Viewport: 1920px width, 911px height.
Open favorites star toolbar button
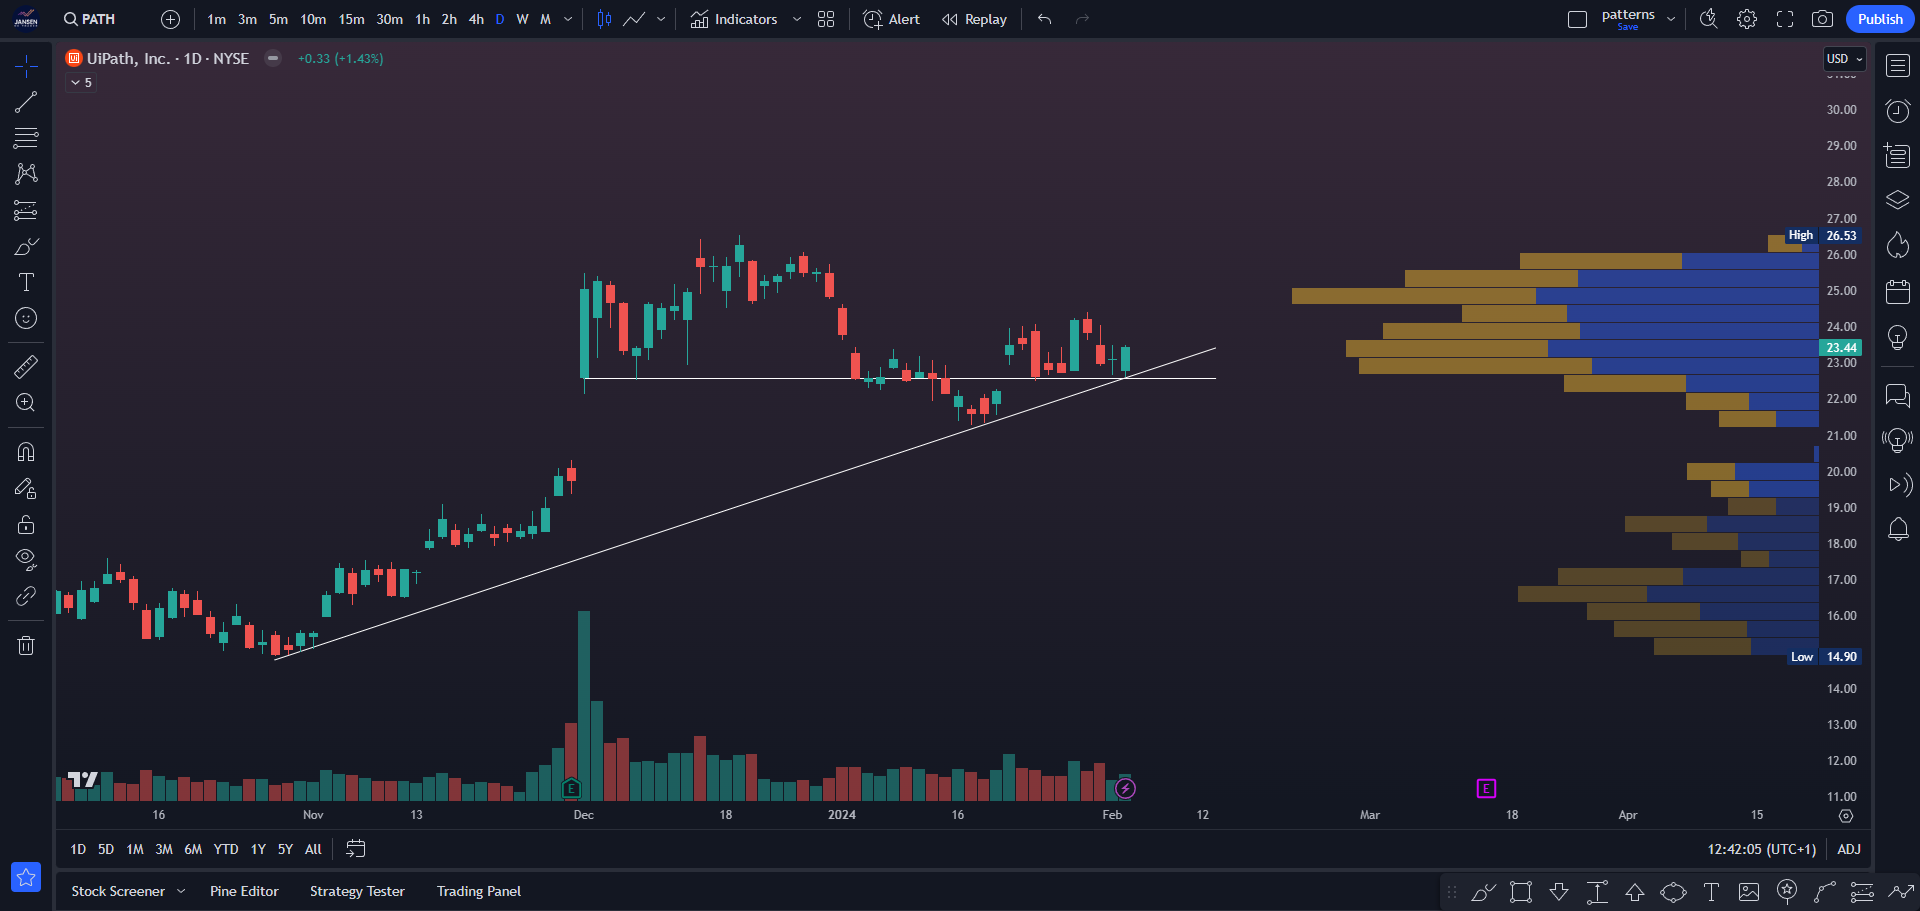point(26,877)
